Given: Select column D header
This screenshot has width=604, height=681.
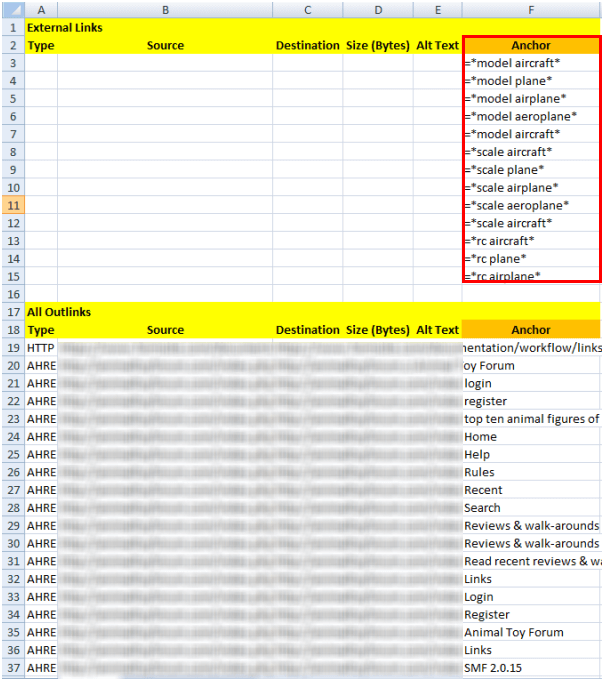Looking at the screenshot, I should [378, 10].
